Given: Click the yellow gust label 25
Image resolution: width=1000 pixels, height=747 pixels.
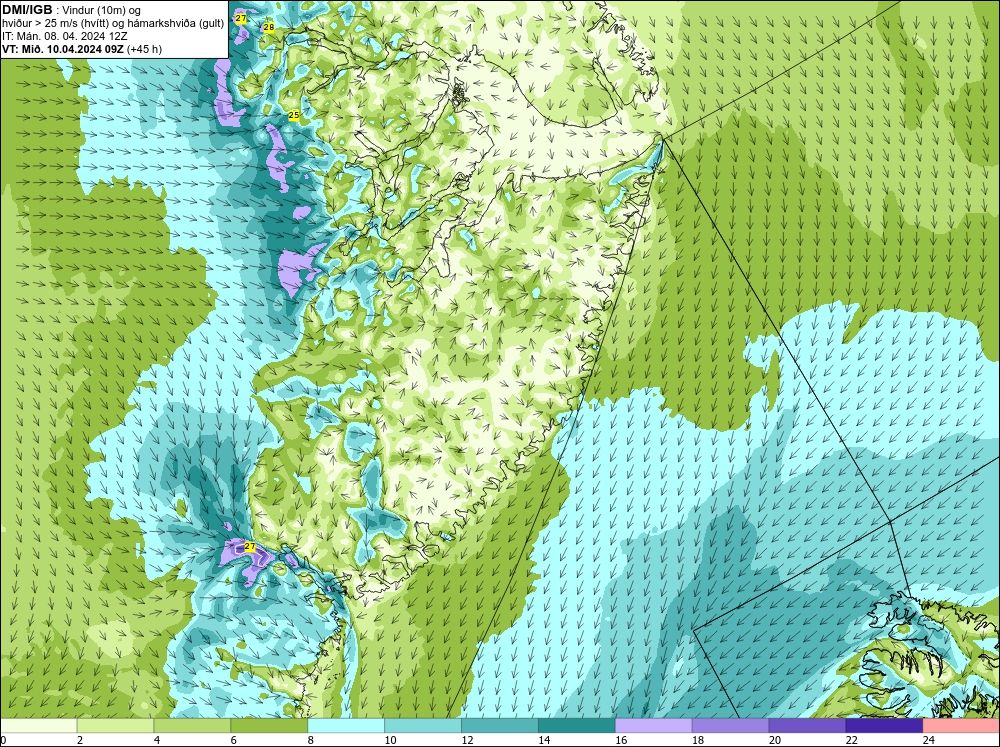Looking at the screenshot, I should (x=294, y=115).
